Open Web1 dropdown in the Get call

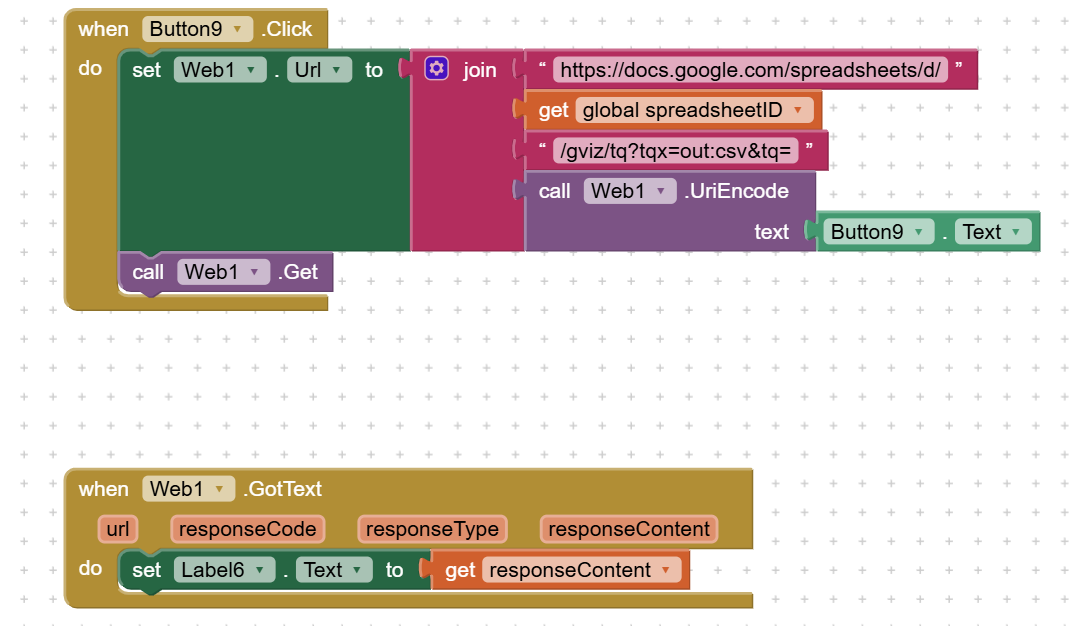tap(224, 272)
